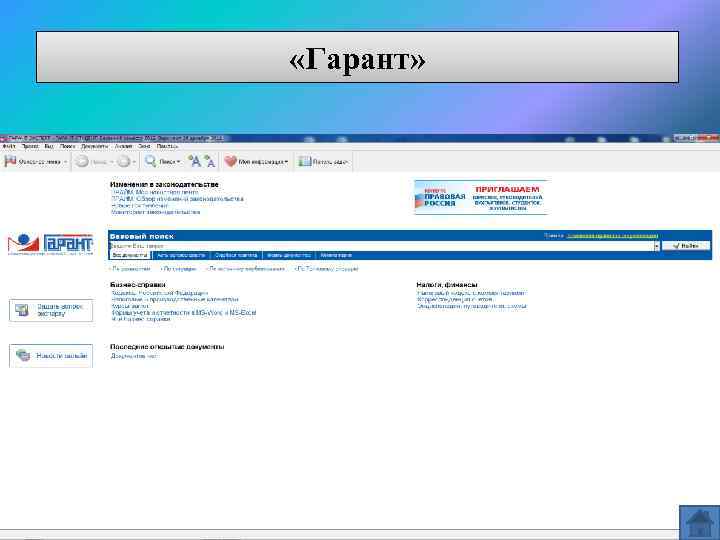Click the Гарант logo
Screen dimensions: 720x540
(x=51, y=244)
